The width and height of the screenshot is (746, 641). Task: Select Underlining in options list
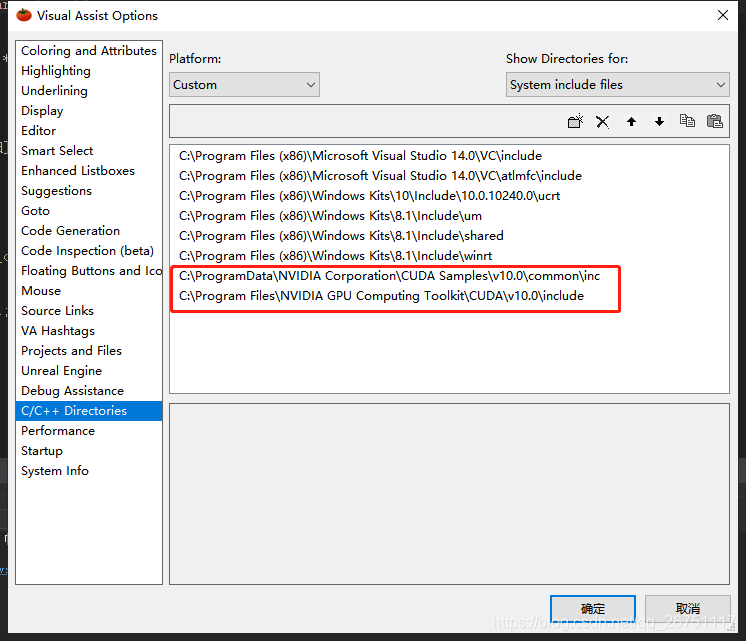tap(89, 91)
